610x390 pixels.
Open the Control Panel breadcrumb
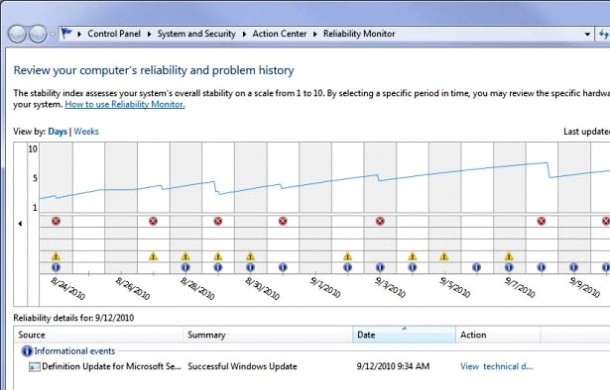click(x=114, y=34)
